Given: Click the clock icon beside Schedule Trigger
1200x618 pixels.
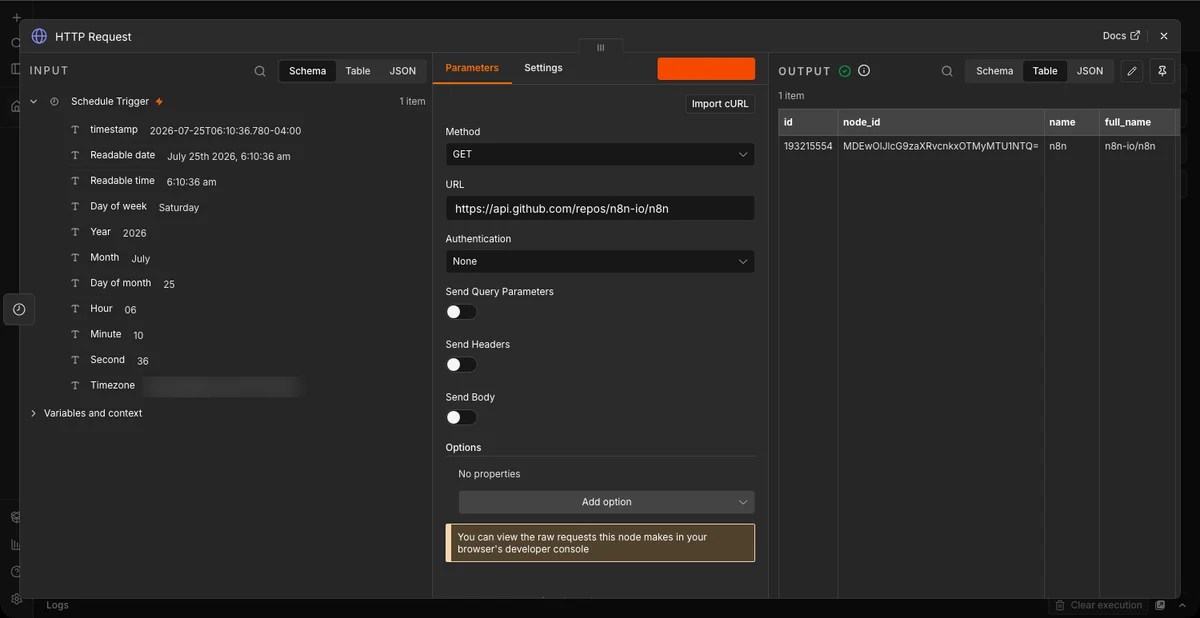Looking at the screenshot, I should tap(54, 102).
